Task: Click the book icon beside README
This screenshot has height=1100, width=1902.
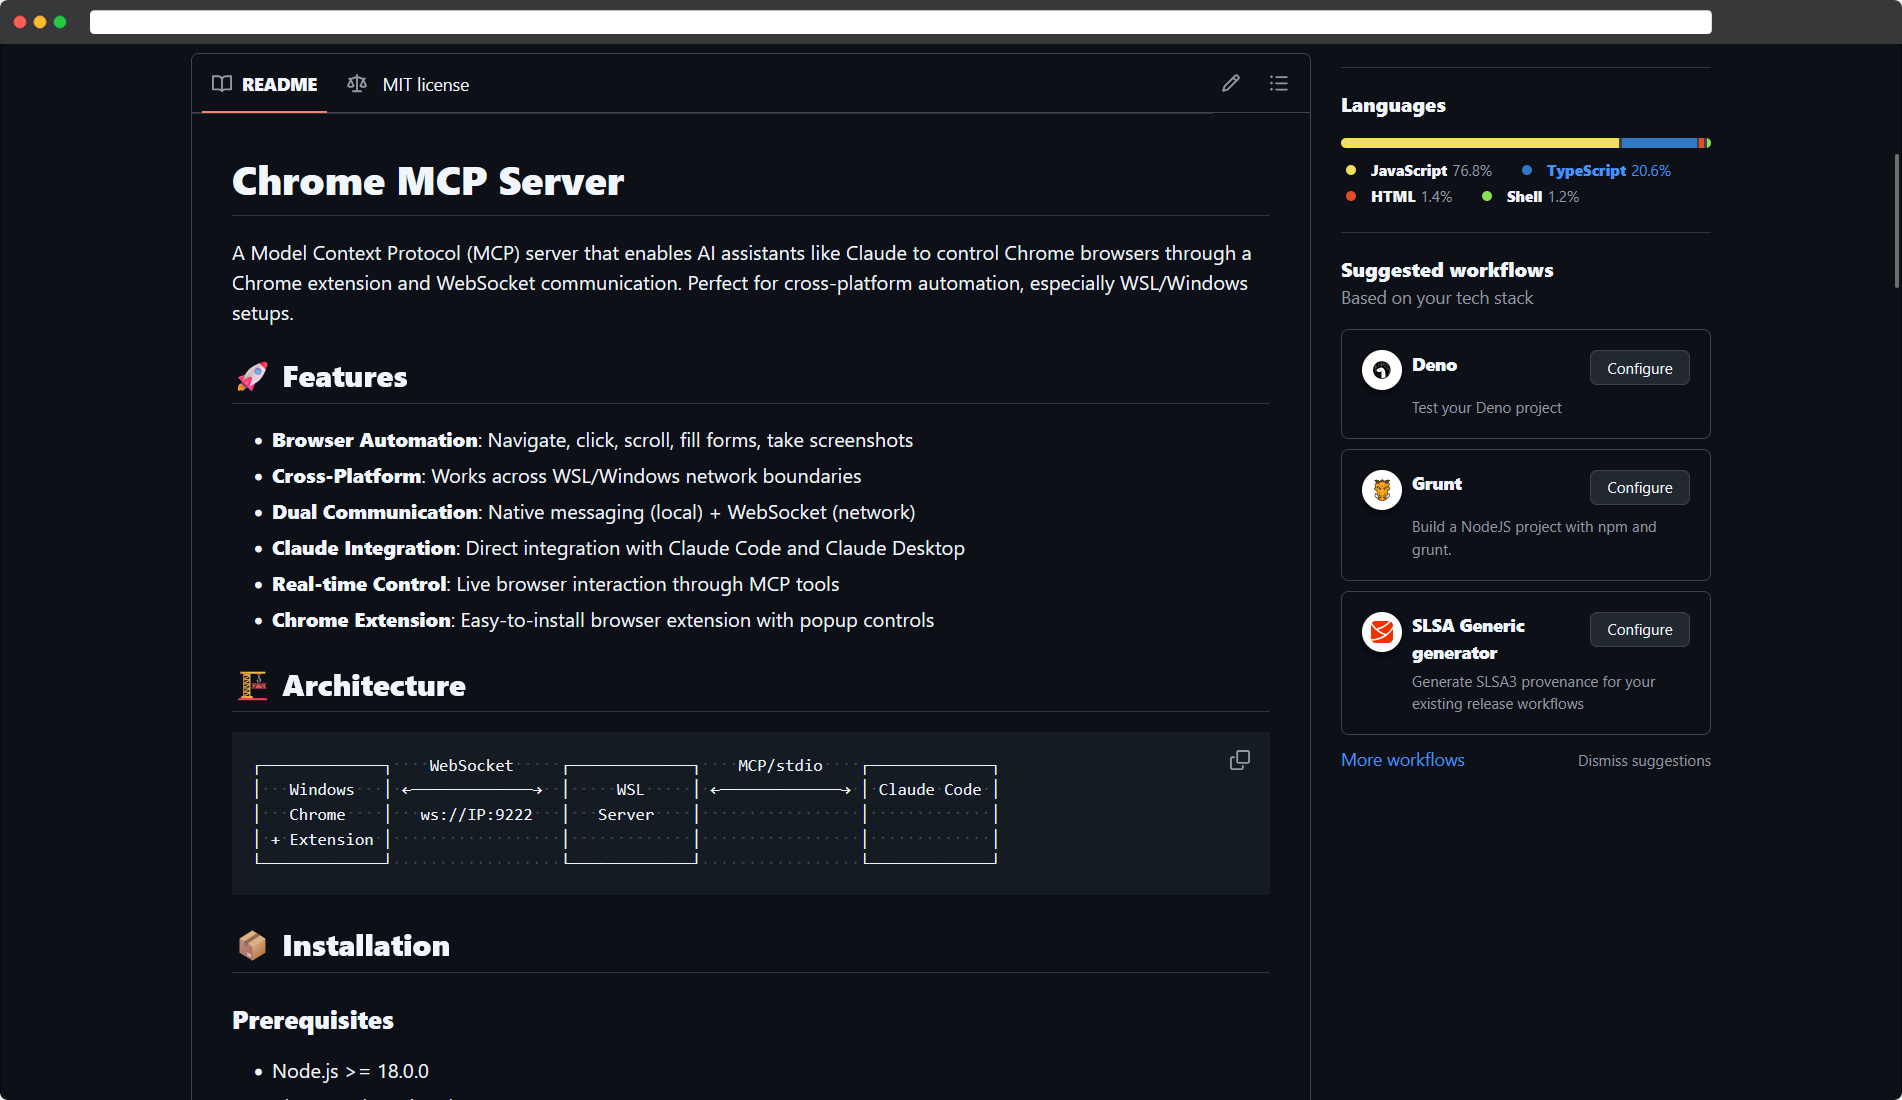Action: point(222,84)
